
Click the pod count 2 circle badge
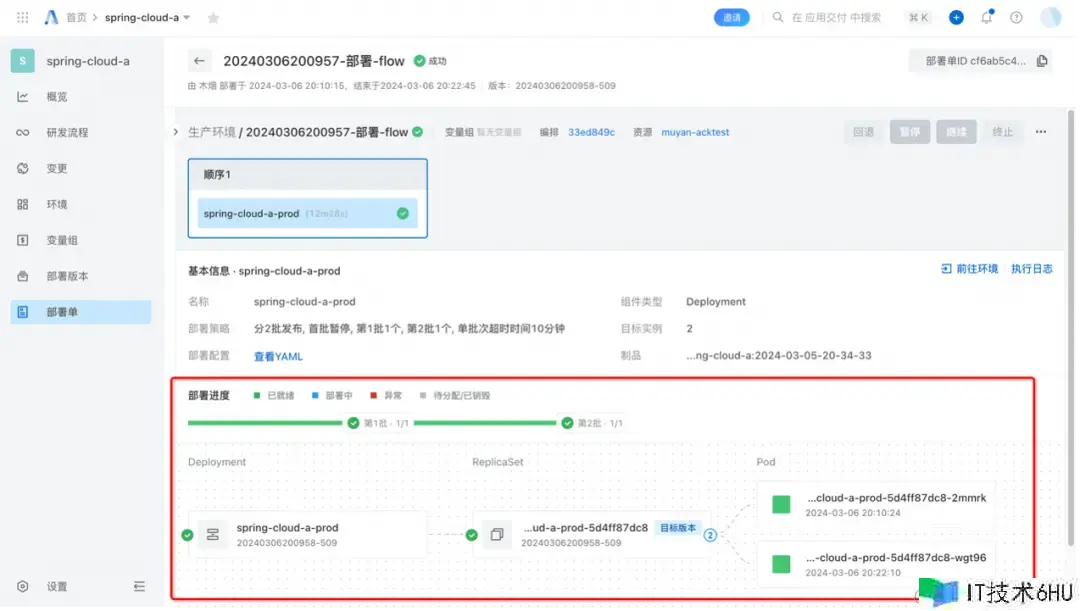[710, 535]
